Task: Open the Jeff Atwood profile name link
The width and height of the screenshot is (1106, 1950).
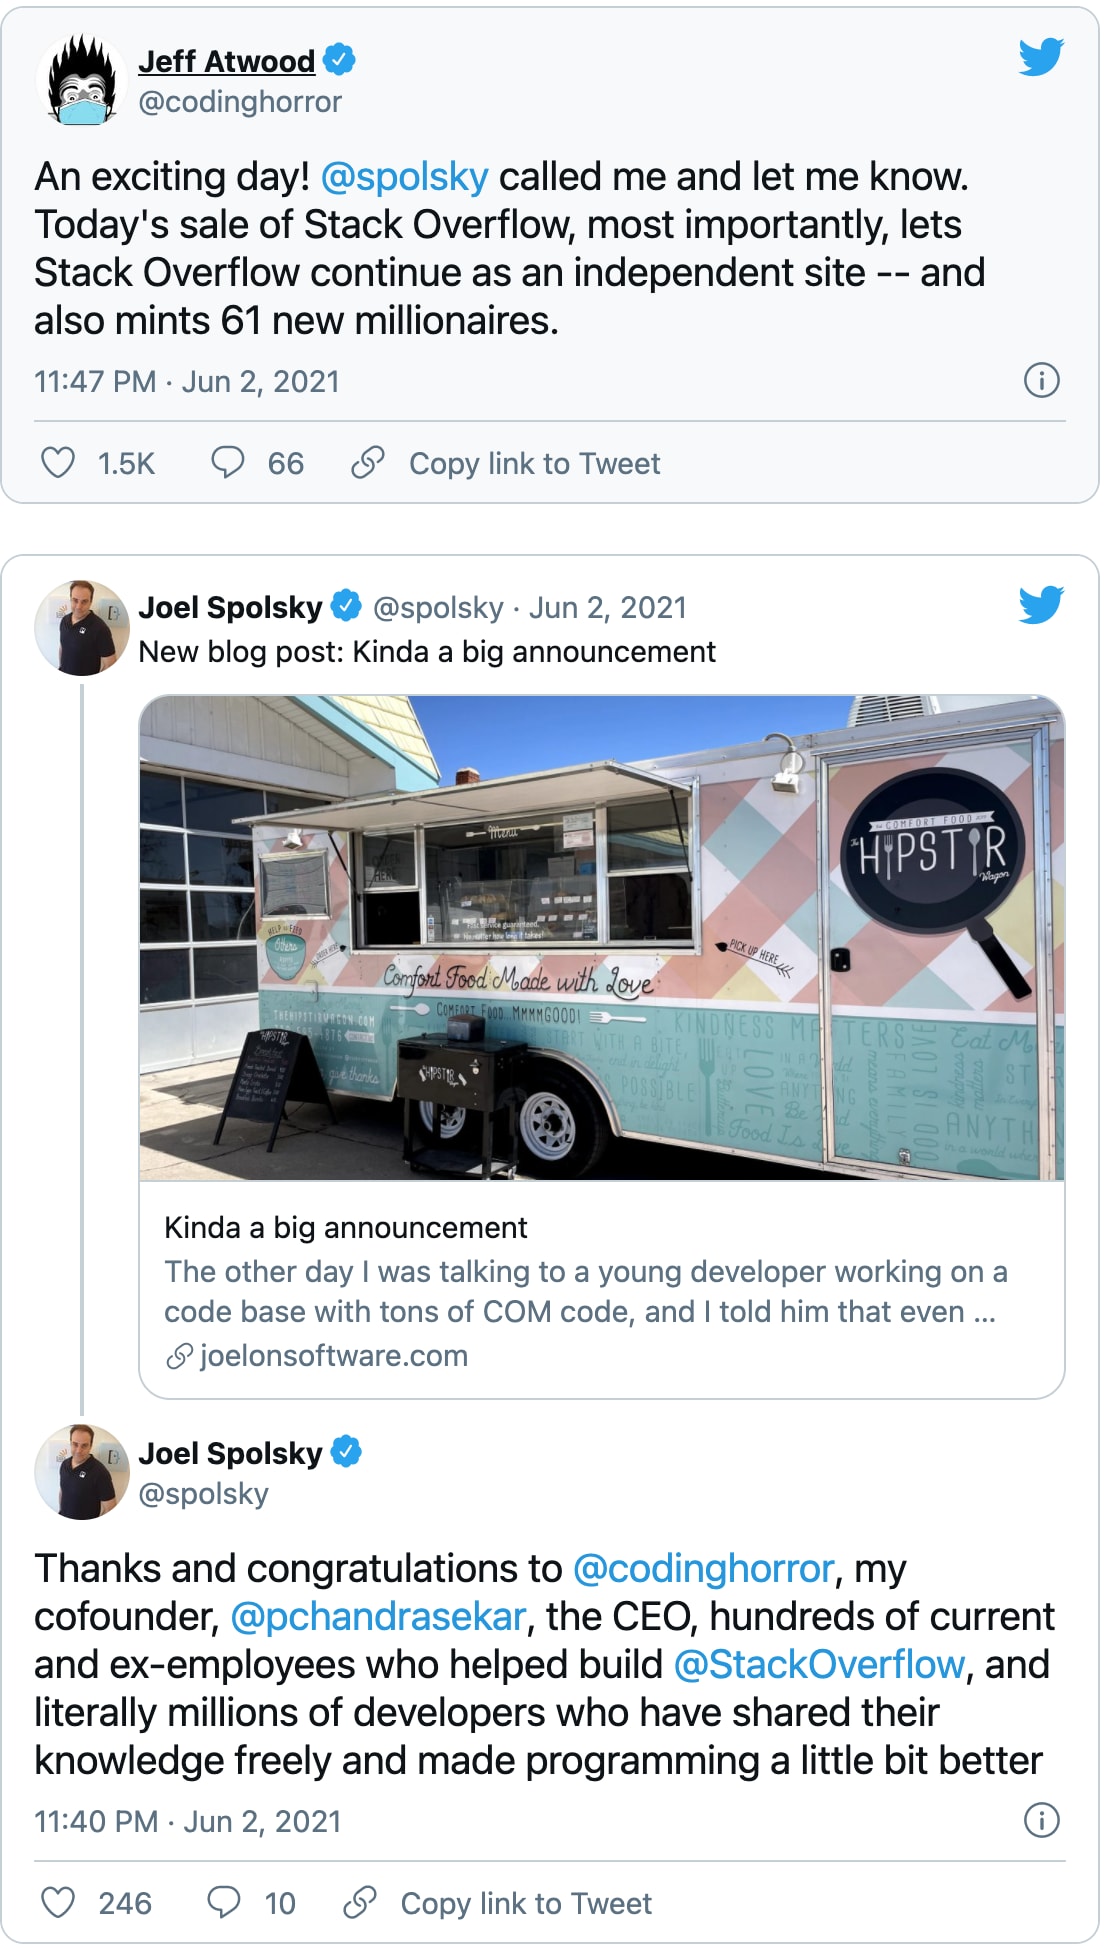Action: point(226,61)
